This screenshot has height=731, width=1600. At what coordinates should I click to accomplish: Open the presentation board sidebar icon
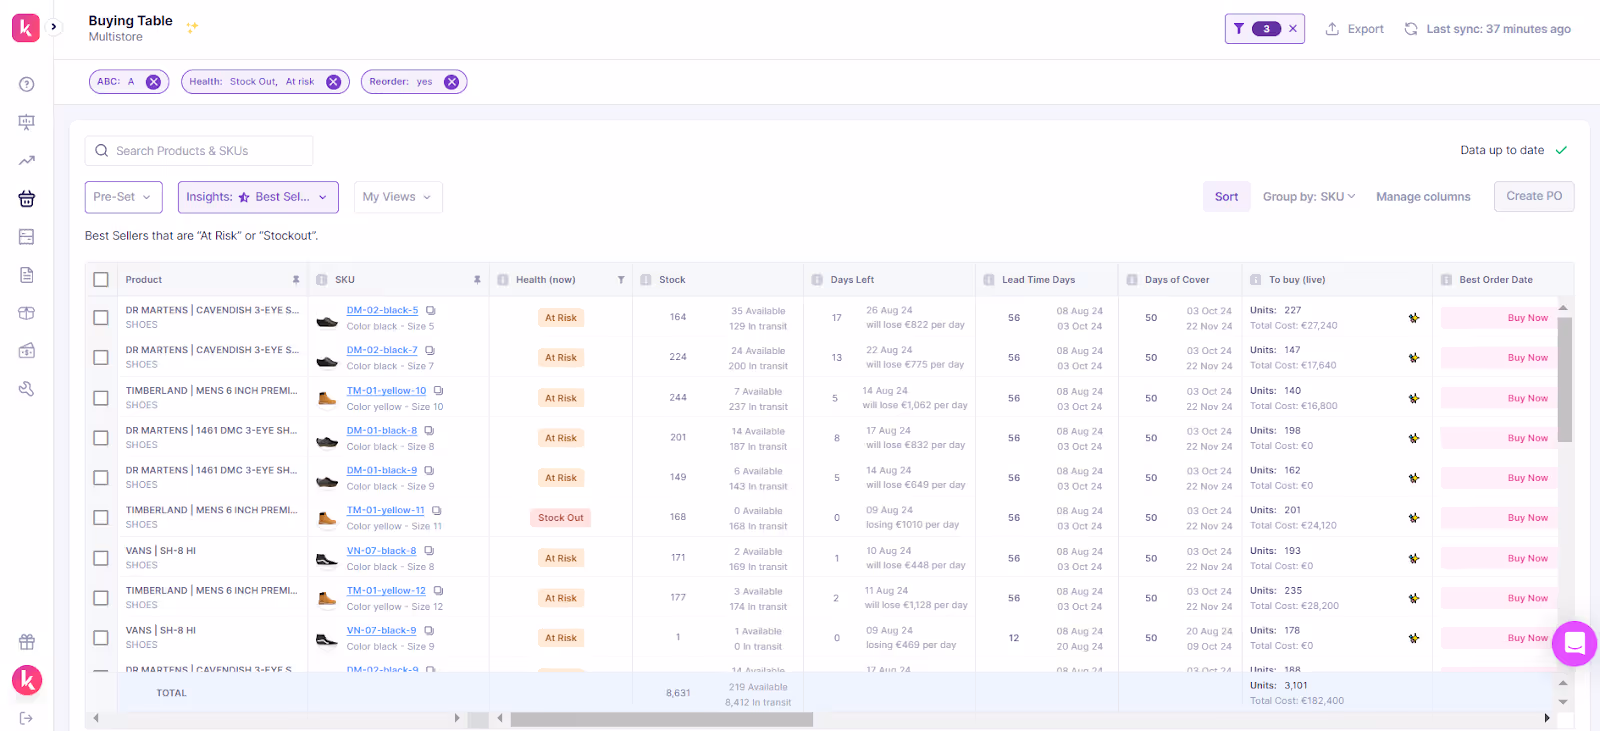pyautogui.click(x=27, y=122)
